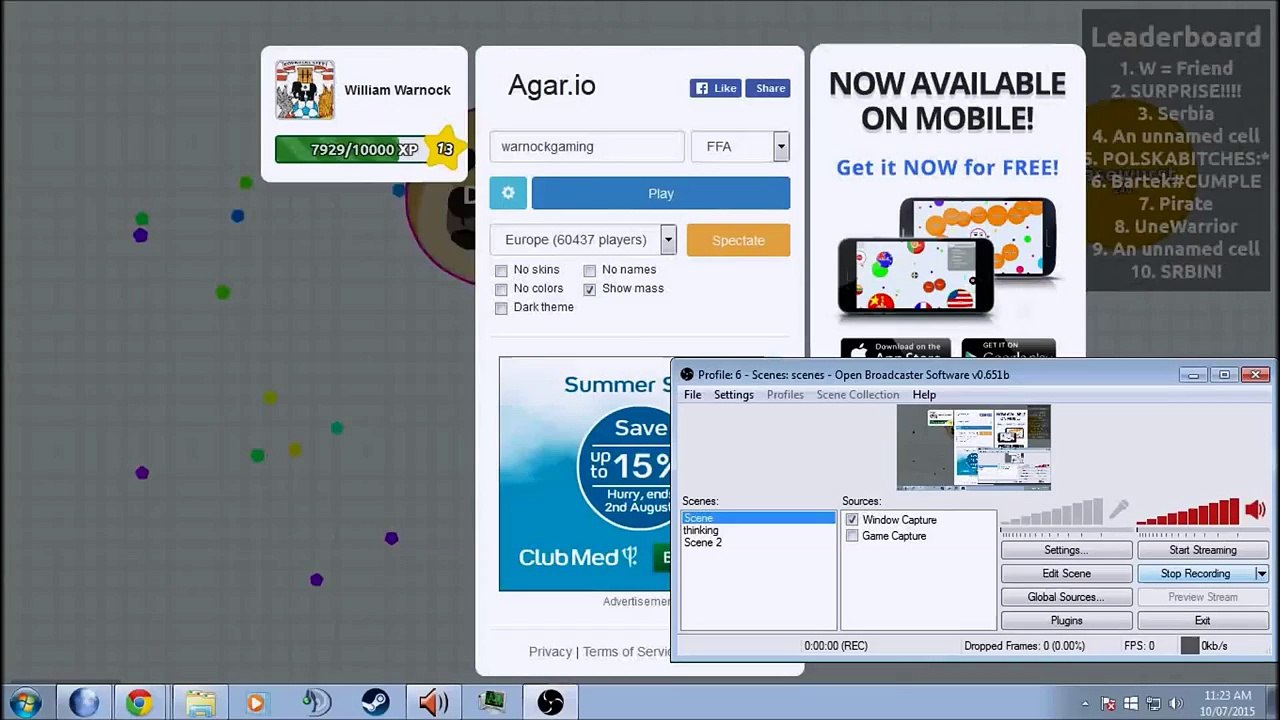Adjust the OBS desktop volume slider
Screen dimensions: 1280x720
(1188, 513)
